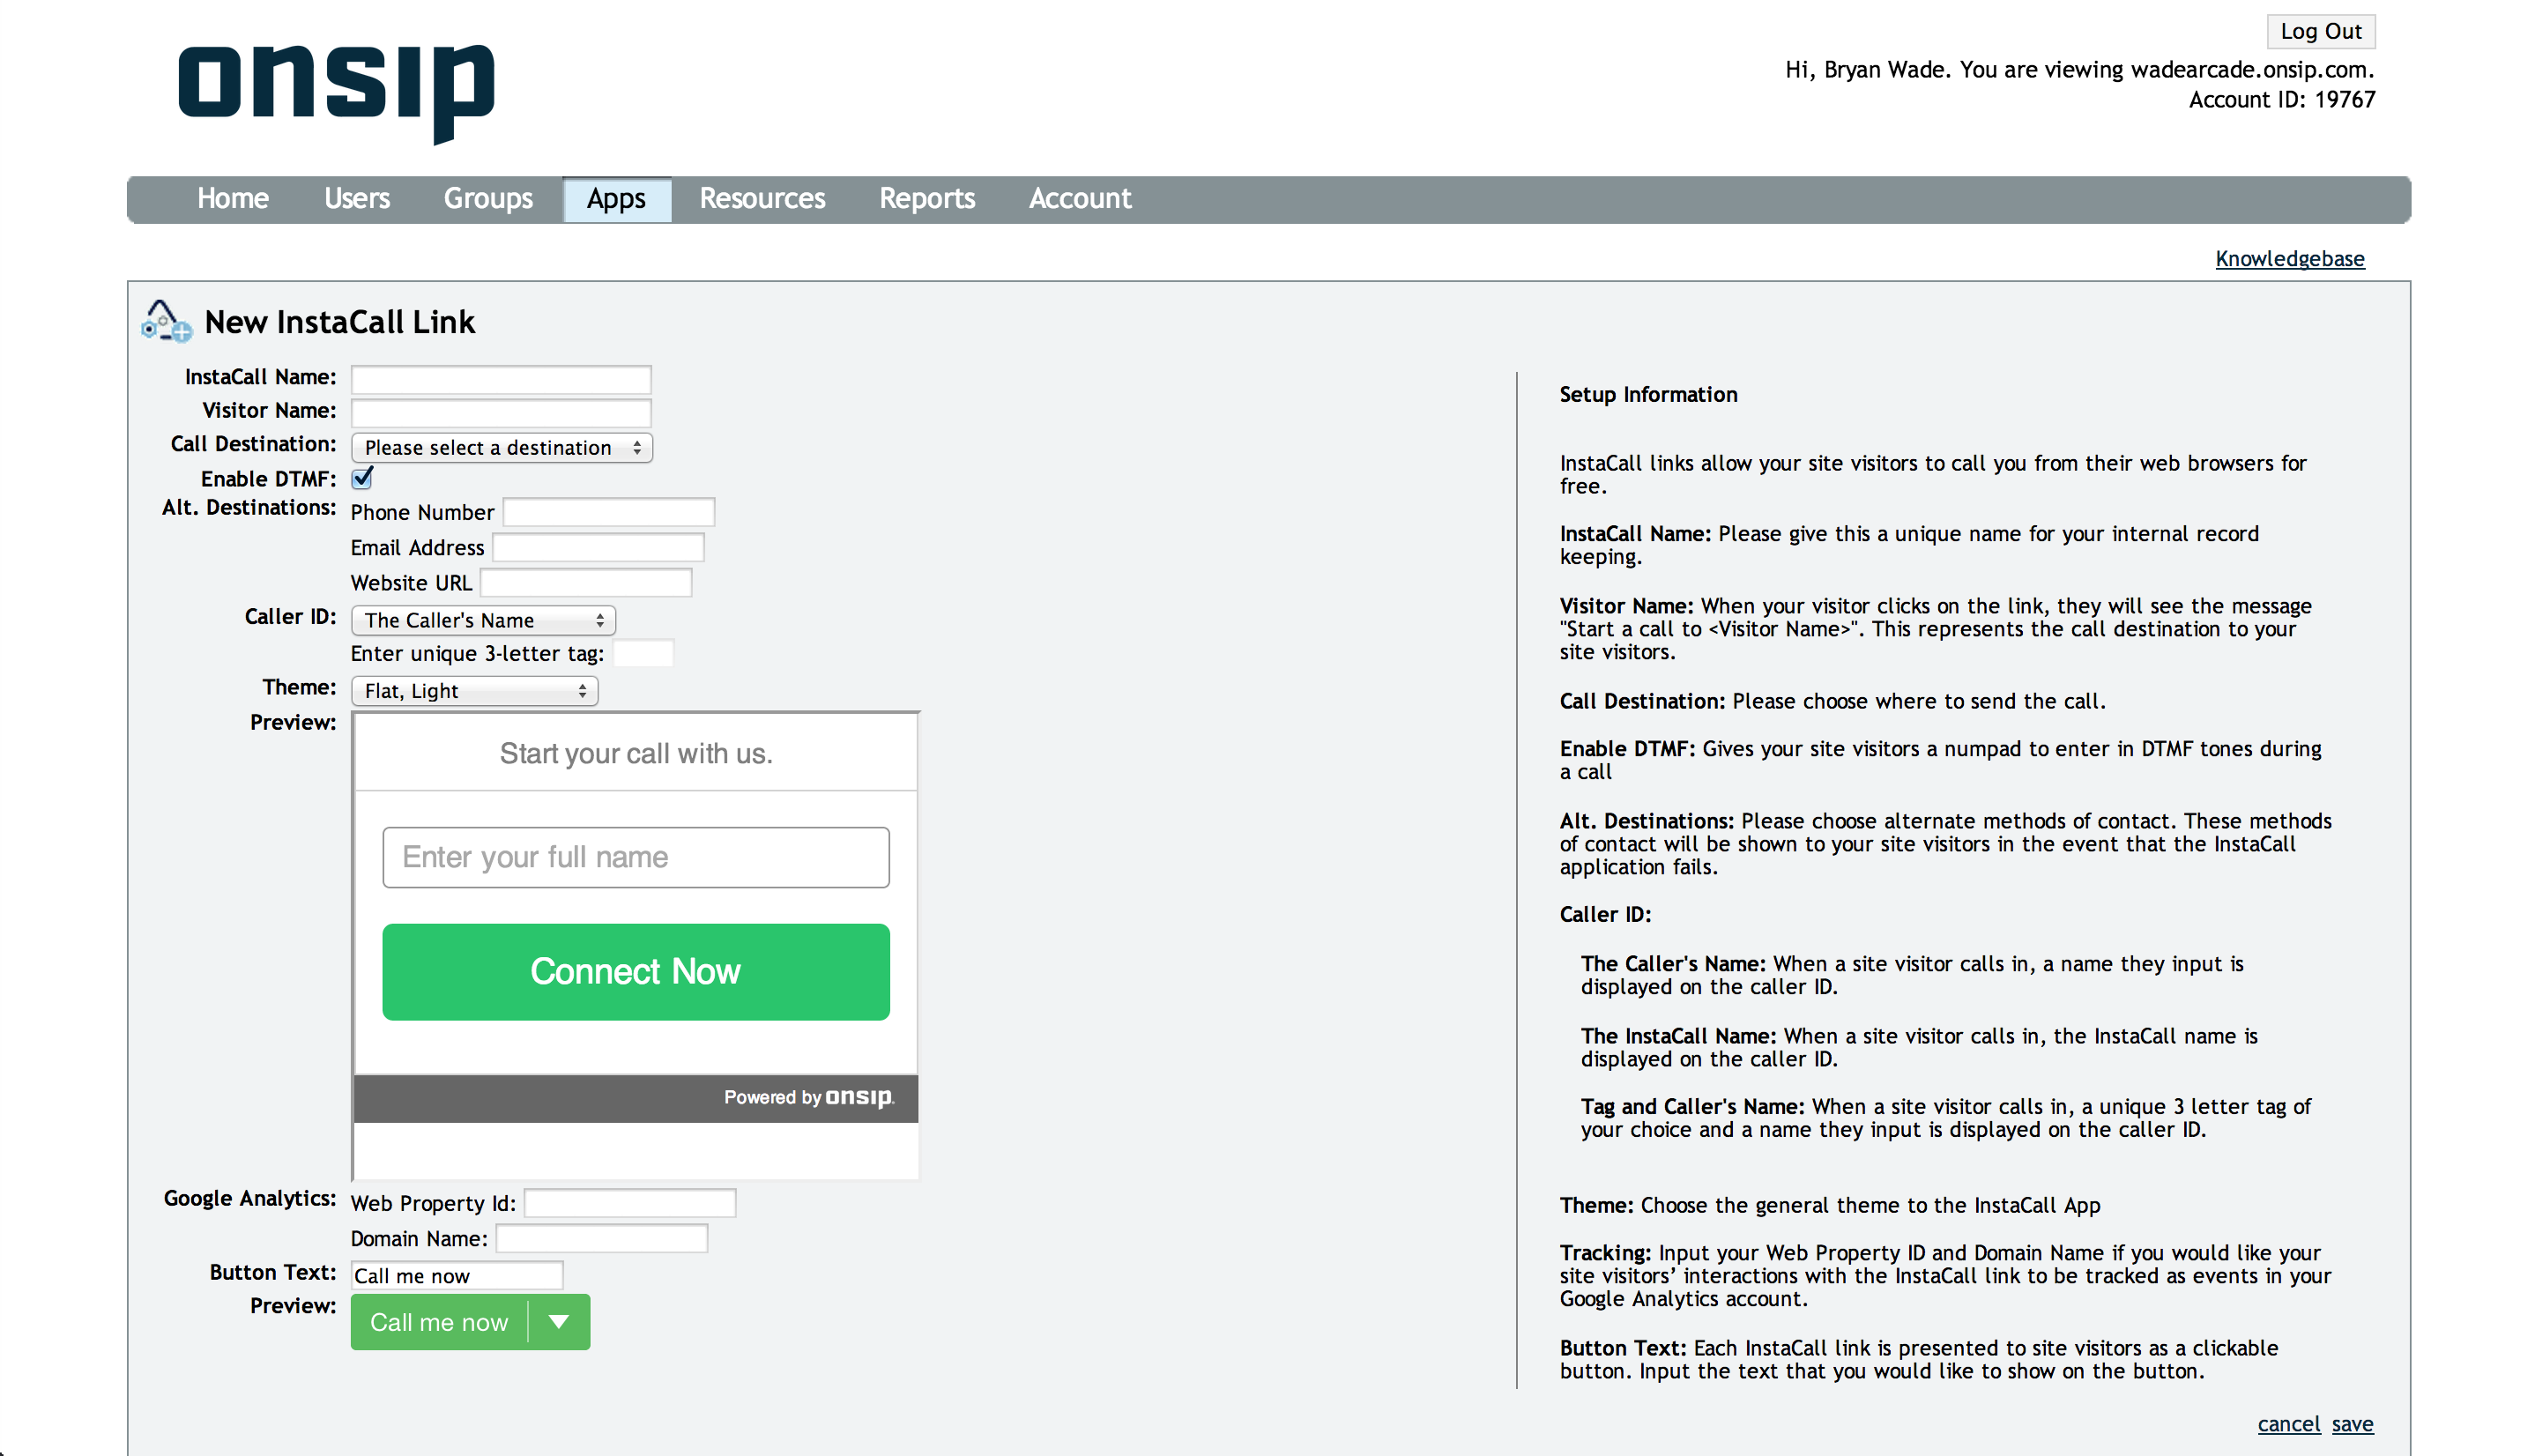
Task: Click the 'New InstaCall Link' title
Action: coord(340,322)
